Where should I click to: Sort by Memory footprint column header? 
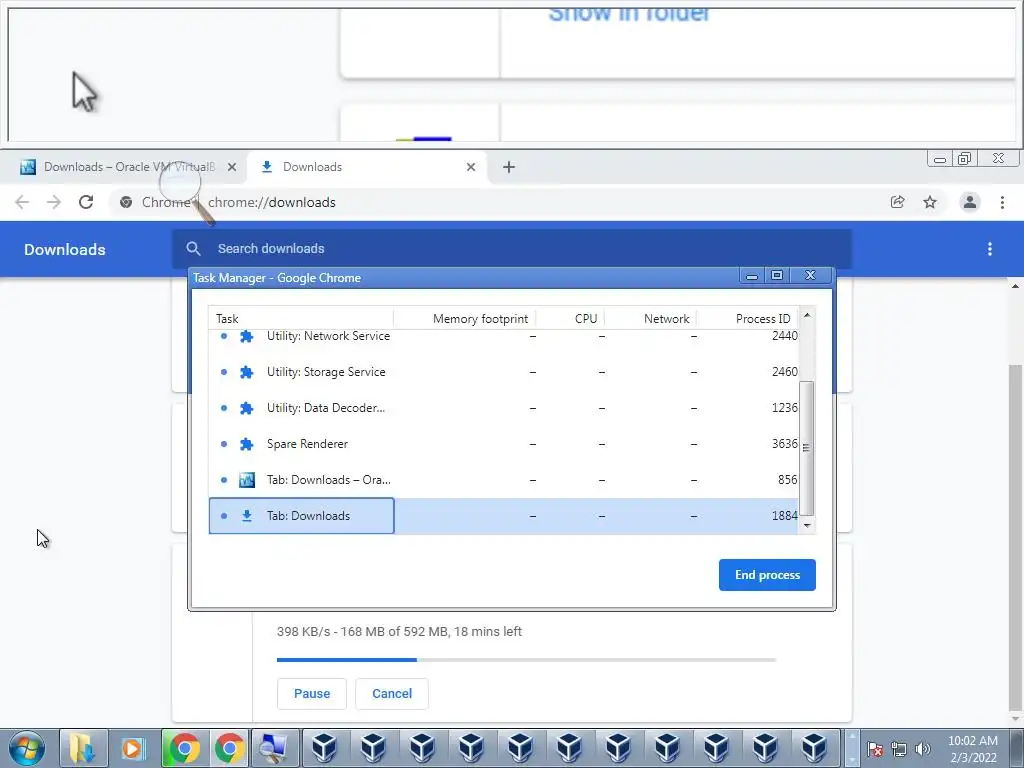[465, 319]
